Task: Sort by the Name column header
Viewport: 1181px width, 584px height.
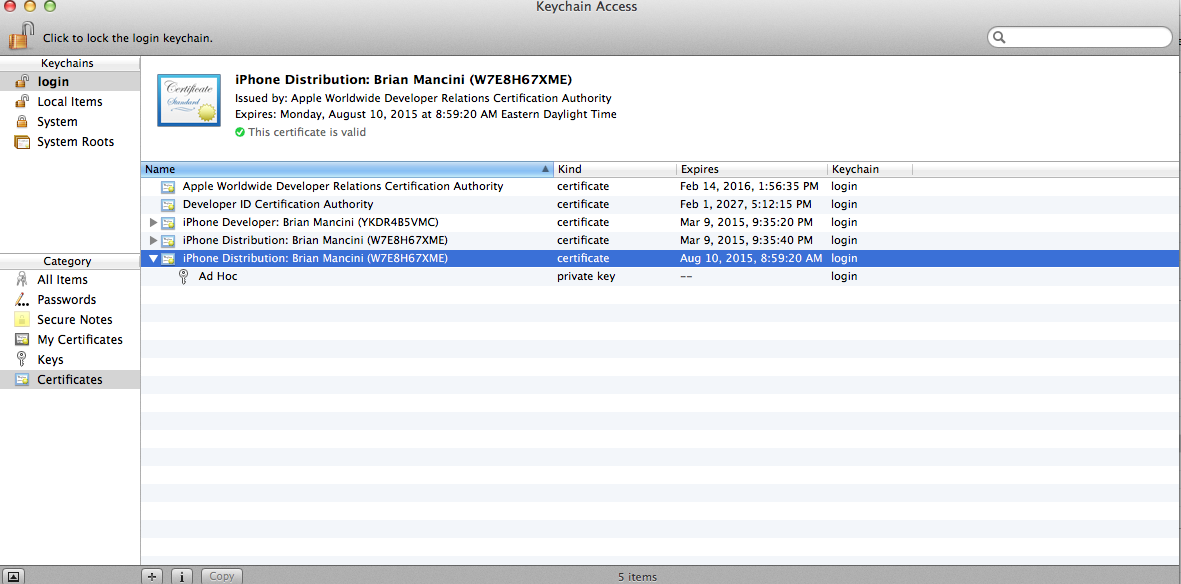Action: tap(347, 170)
